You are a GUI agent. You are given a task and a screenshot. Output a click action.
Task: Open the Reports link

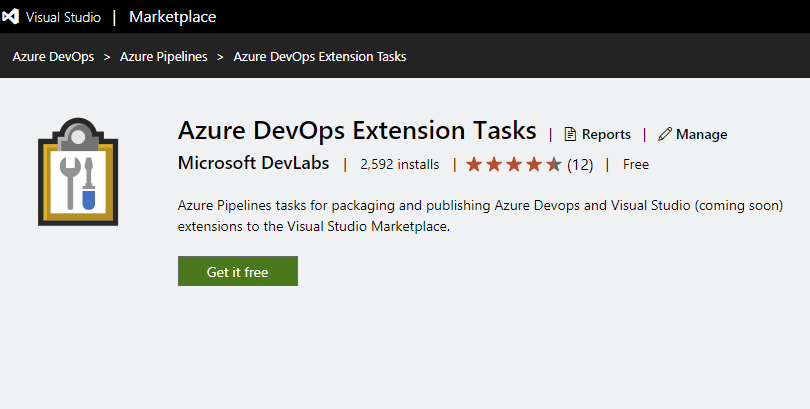pos(606,134)
